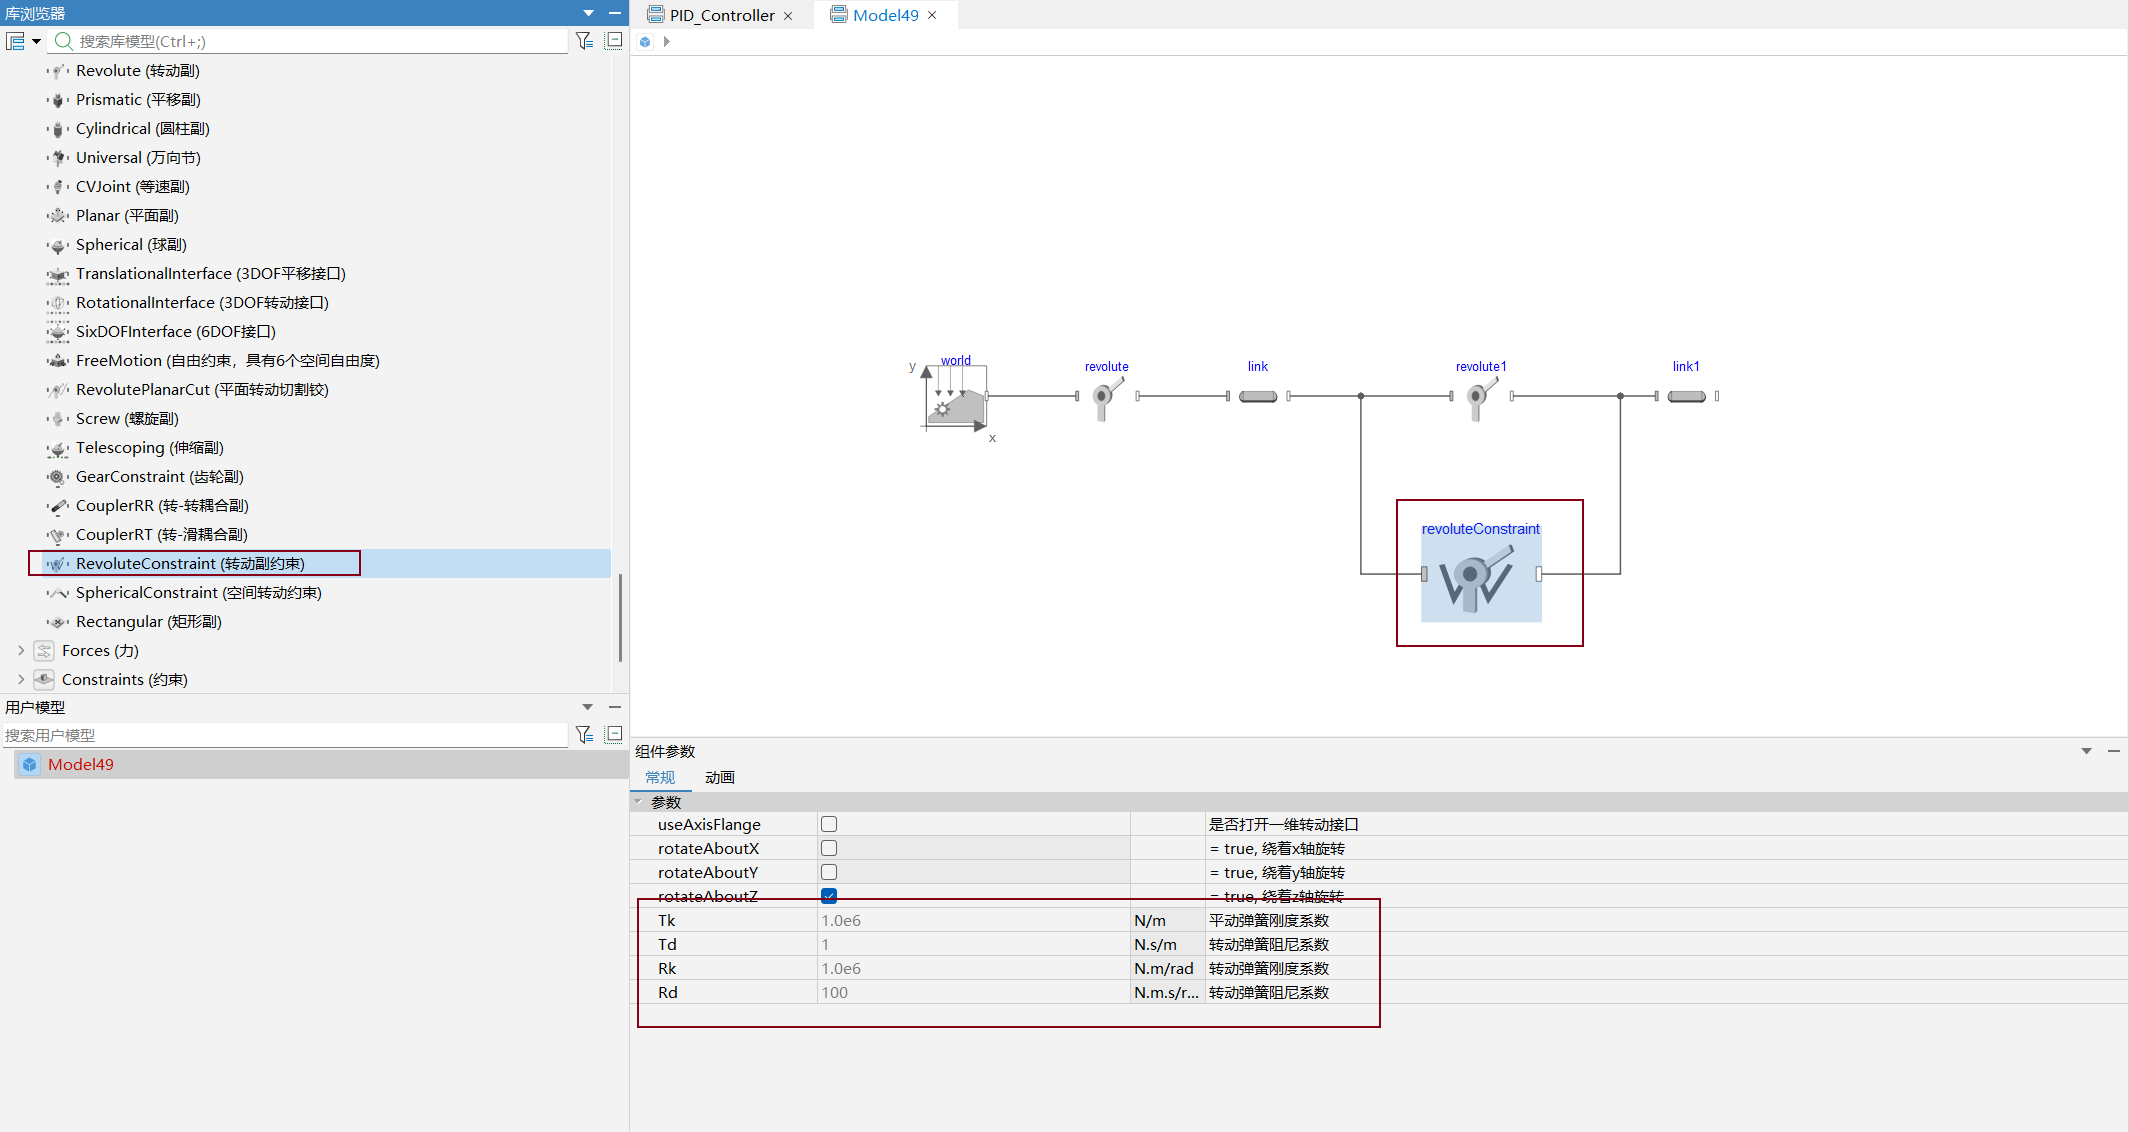This screenshot has width=2129, height=1132.
Task: Select the CVJoint library icon
Action: tap(58, 187)
